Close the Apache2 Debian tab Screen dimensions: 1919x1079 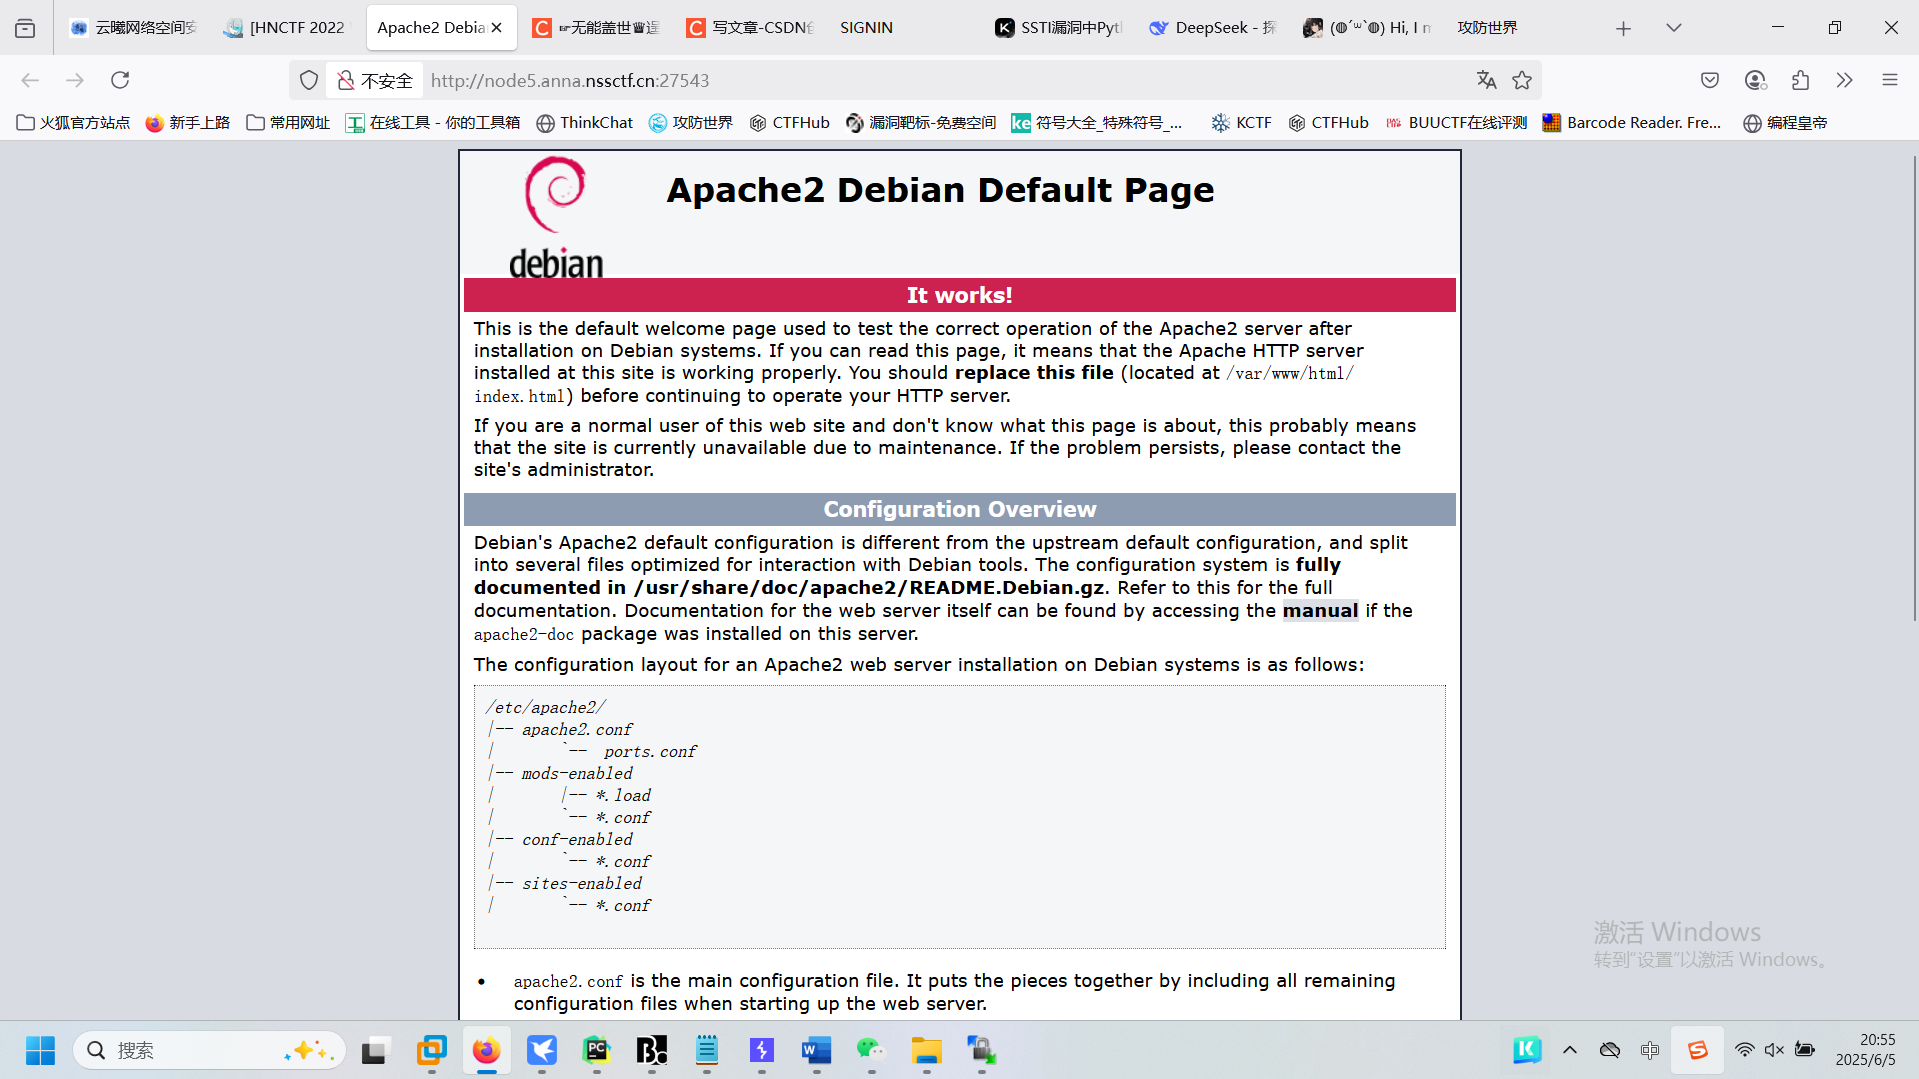click(497, 28)
